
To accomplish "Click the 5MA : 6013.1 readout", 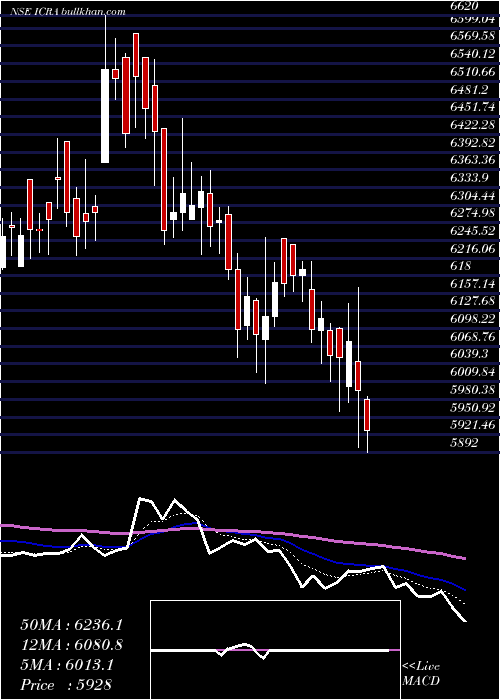I will tap(67, 665).
